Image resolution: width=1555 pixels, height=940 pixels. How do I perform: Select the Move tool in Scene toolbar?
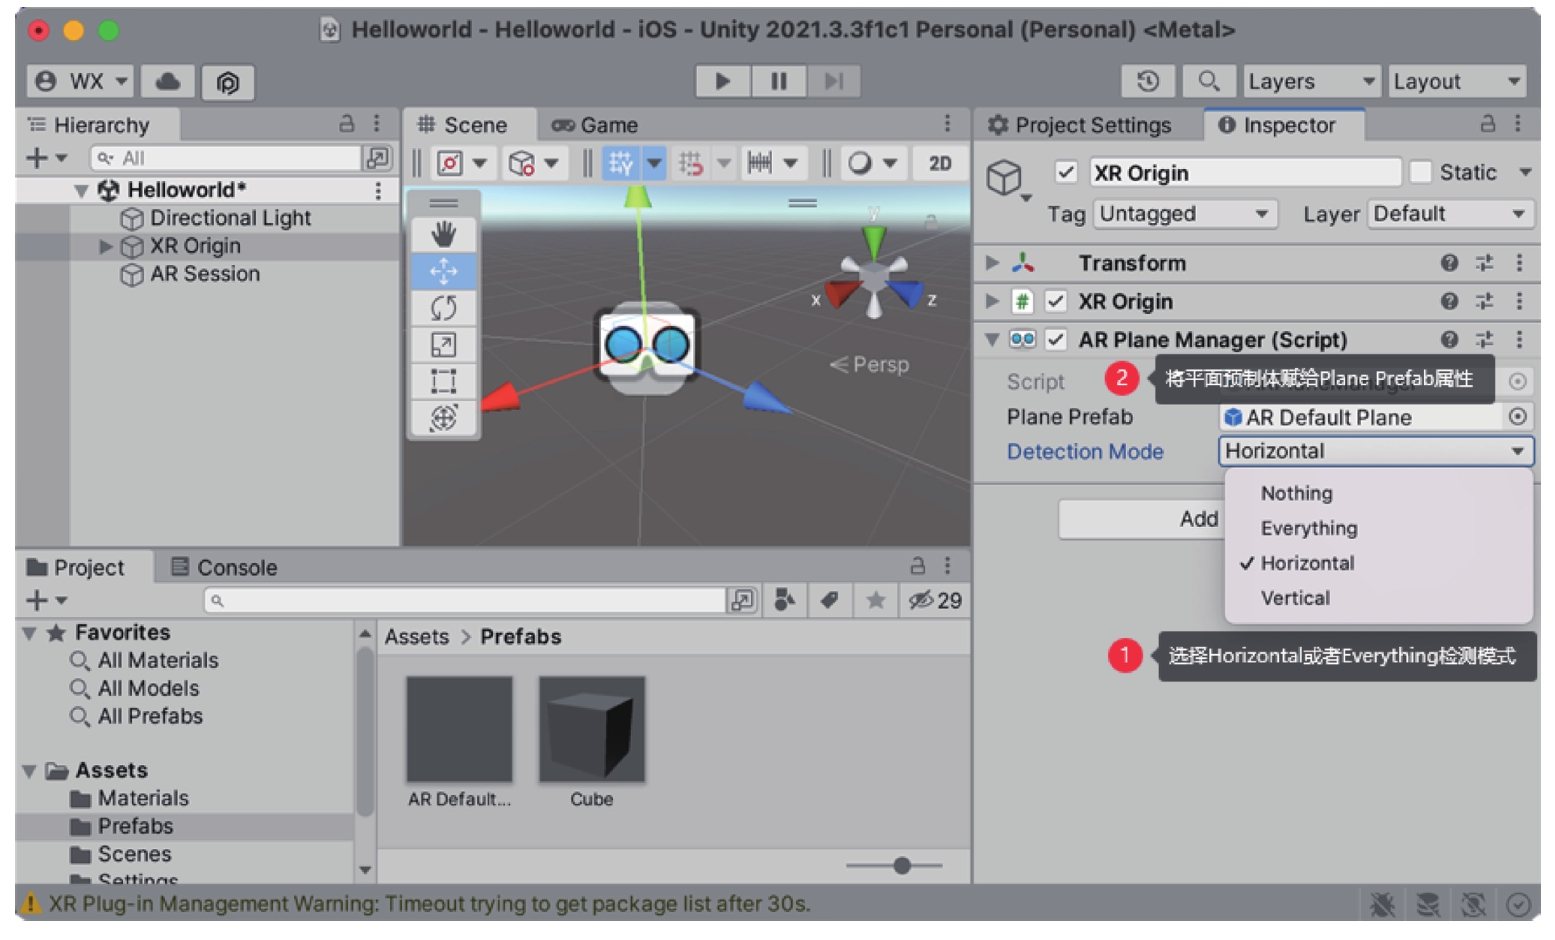[443, 271]
